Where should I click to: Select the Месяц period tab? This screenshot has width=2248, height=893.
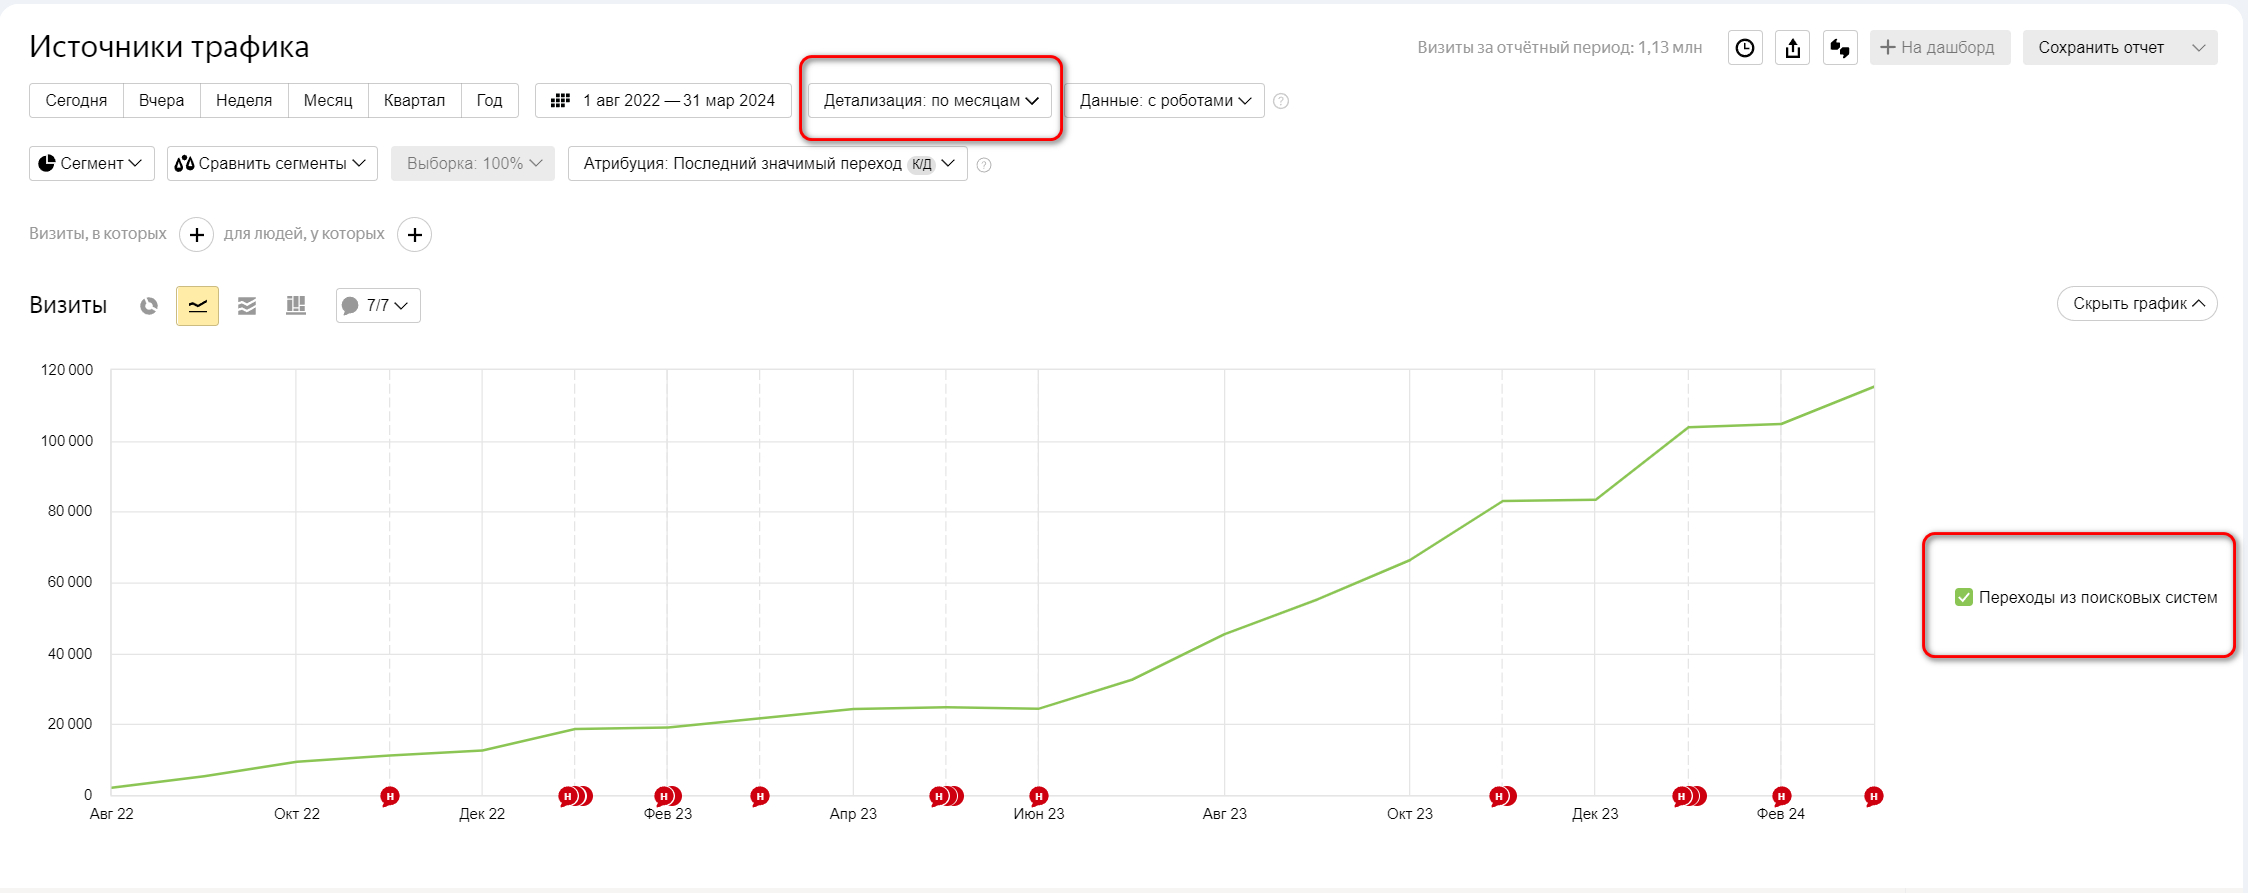point(328,101)
